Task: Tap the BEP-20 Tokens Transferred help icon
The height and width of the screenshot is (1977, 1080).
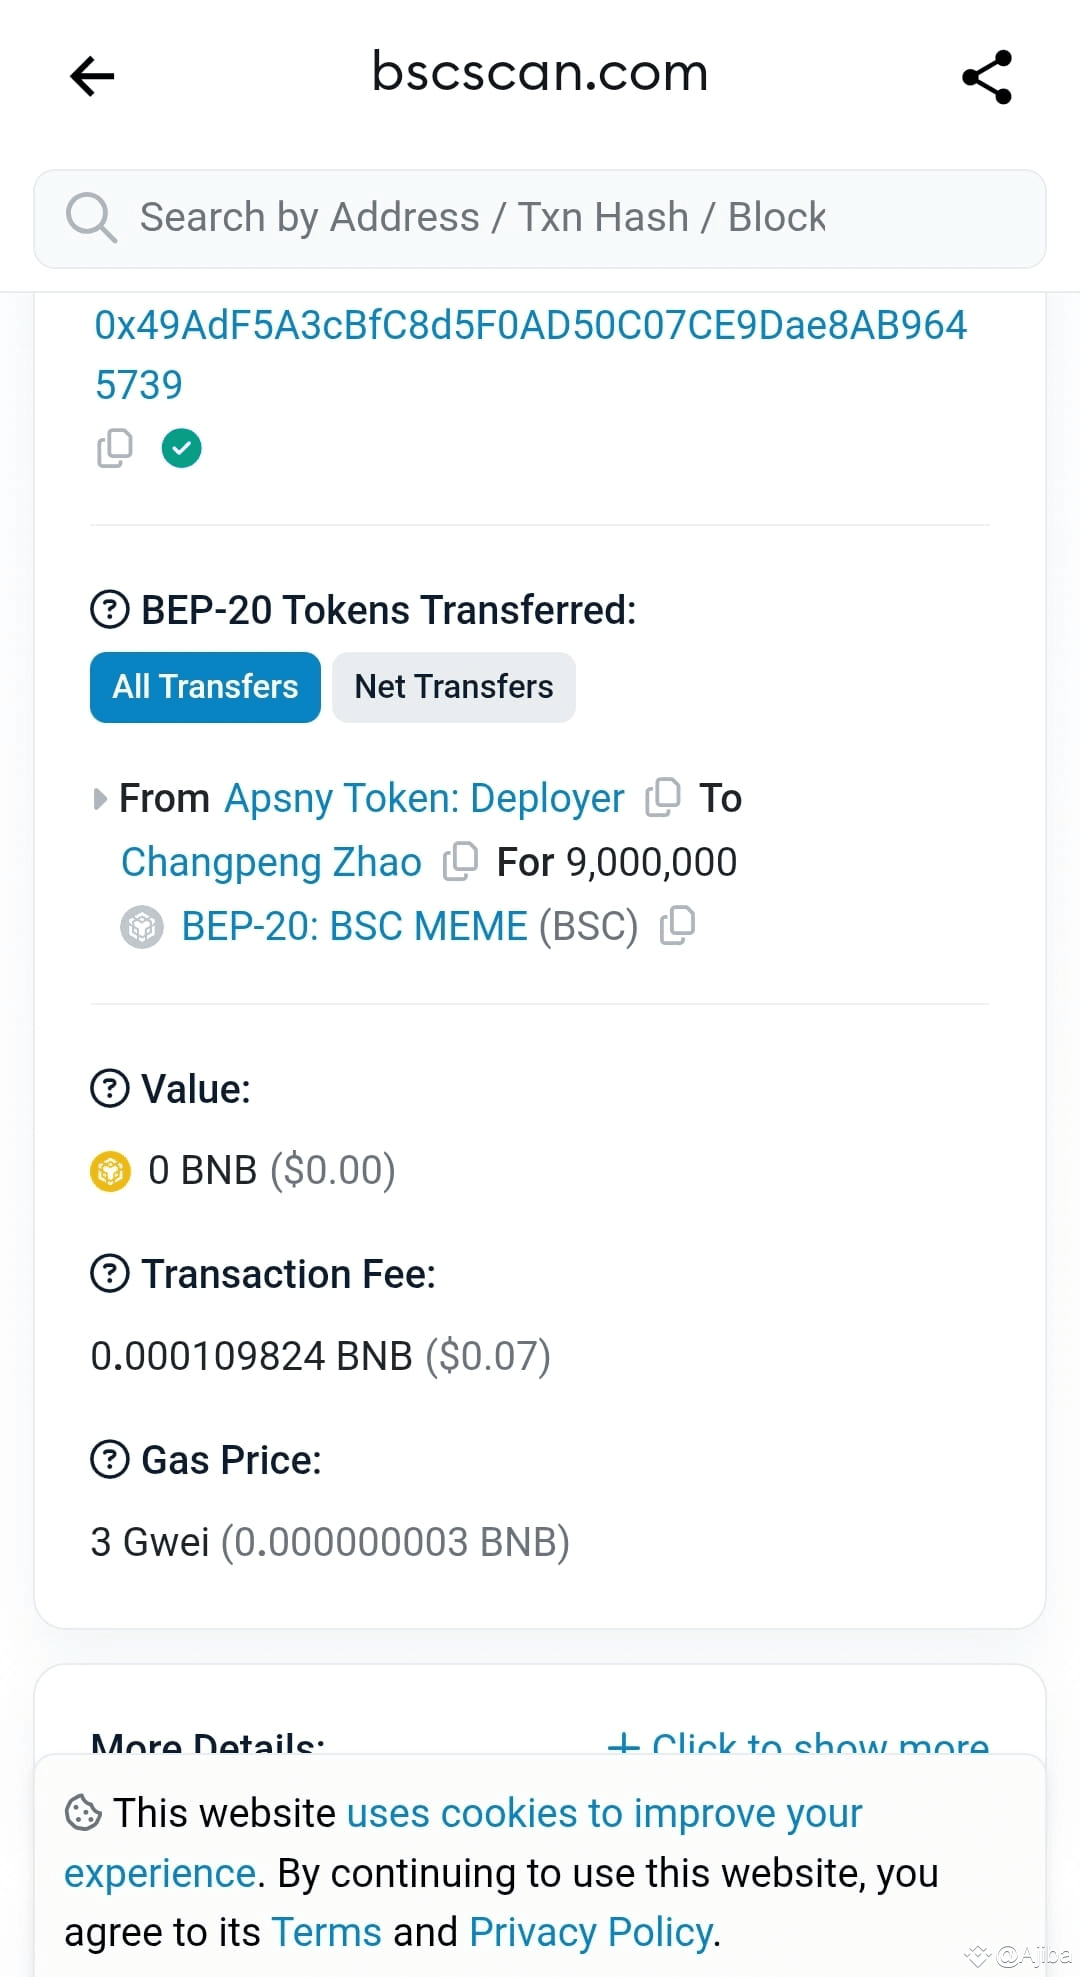Action: pyautogui.click(x=110, y=609)
